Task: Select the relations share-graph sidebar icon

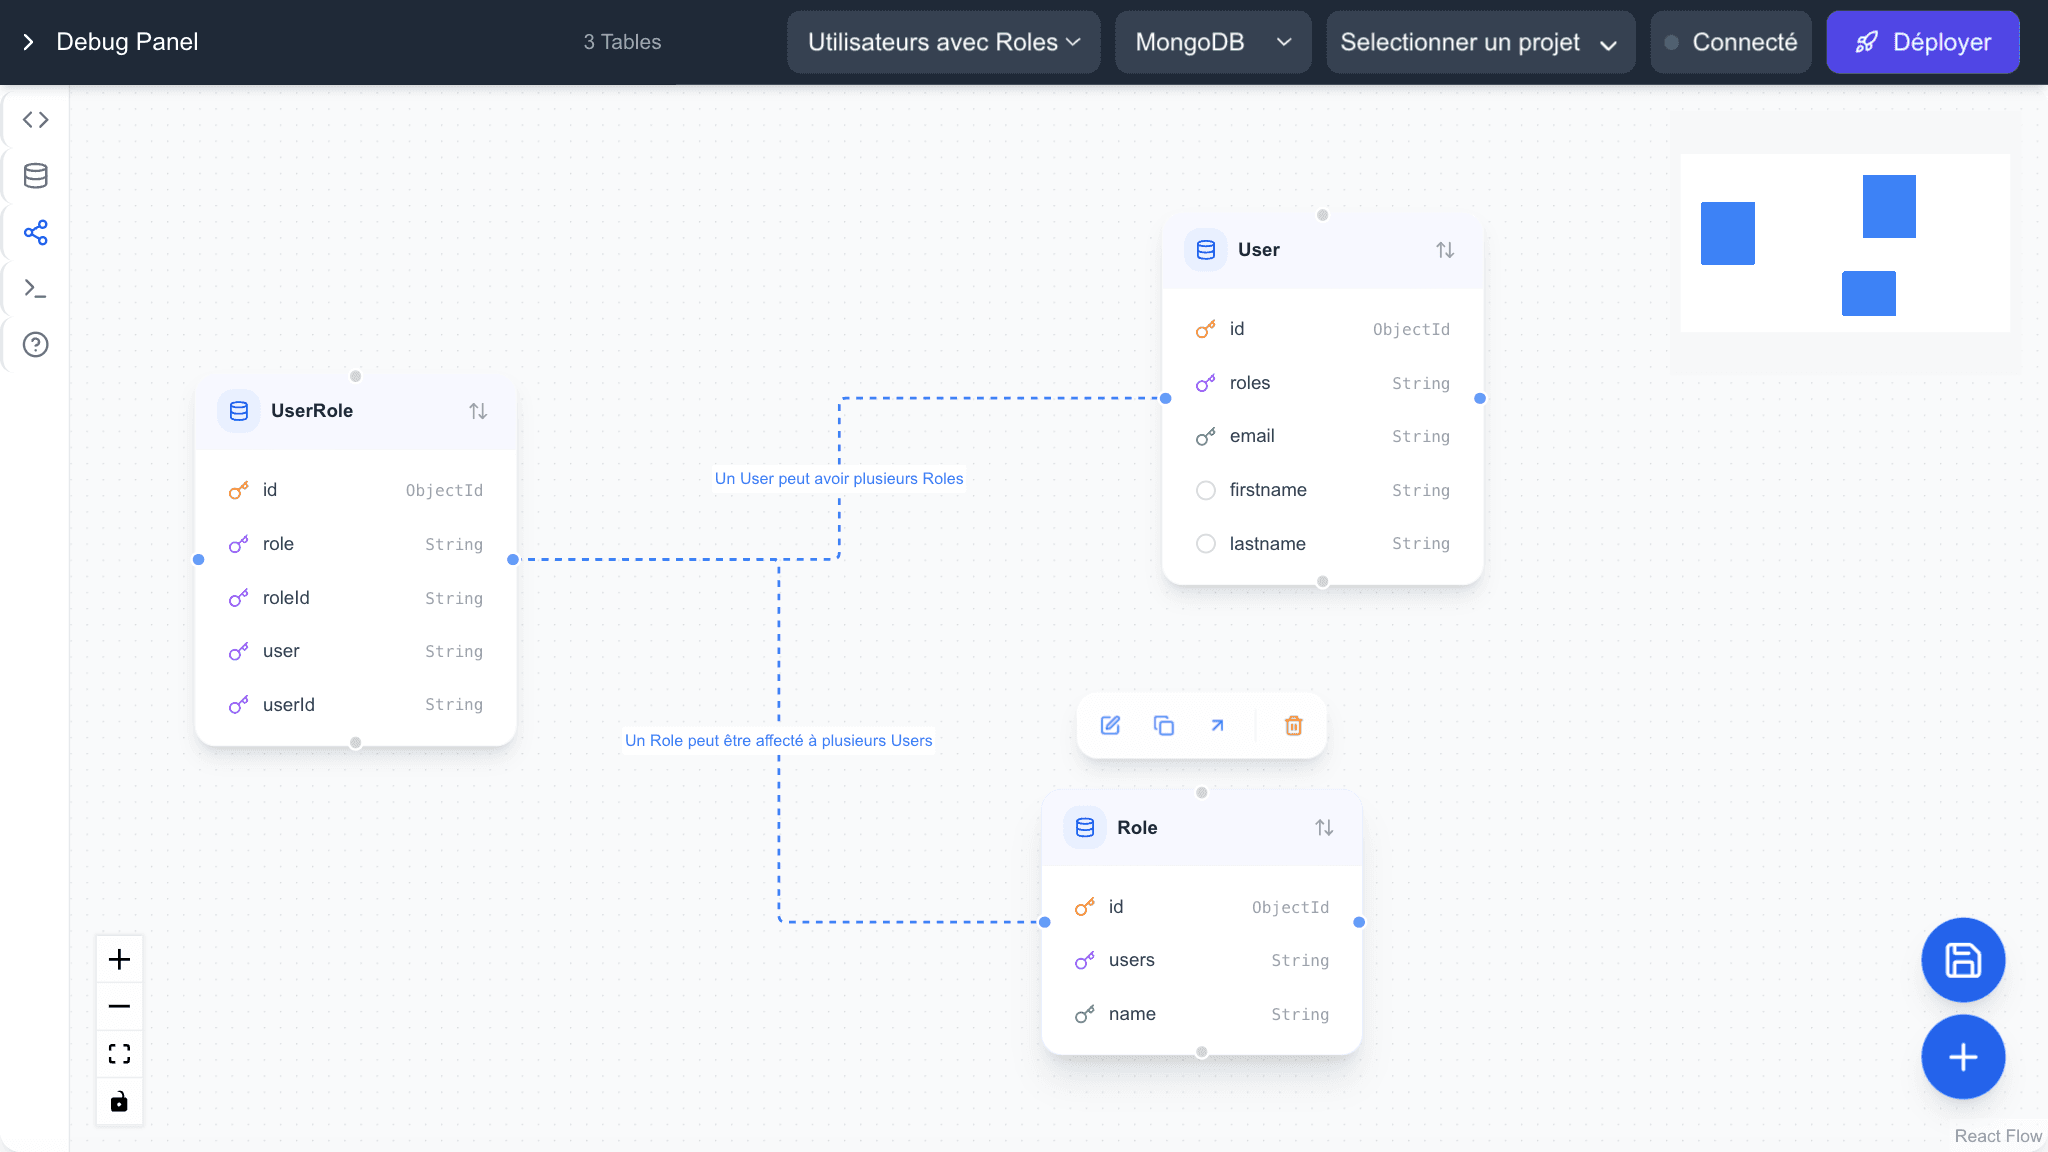Action: pos(36,233)
